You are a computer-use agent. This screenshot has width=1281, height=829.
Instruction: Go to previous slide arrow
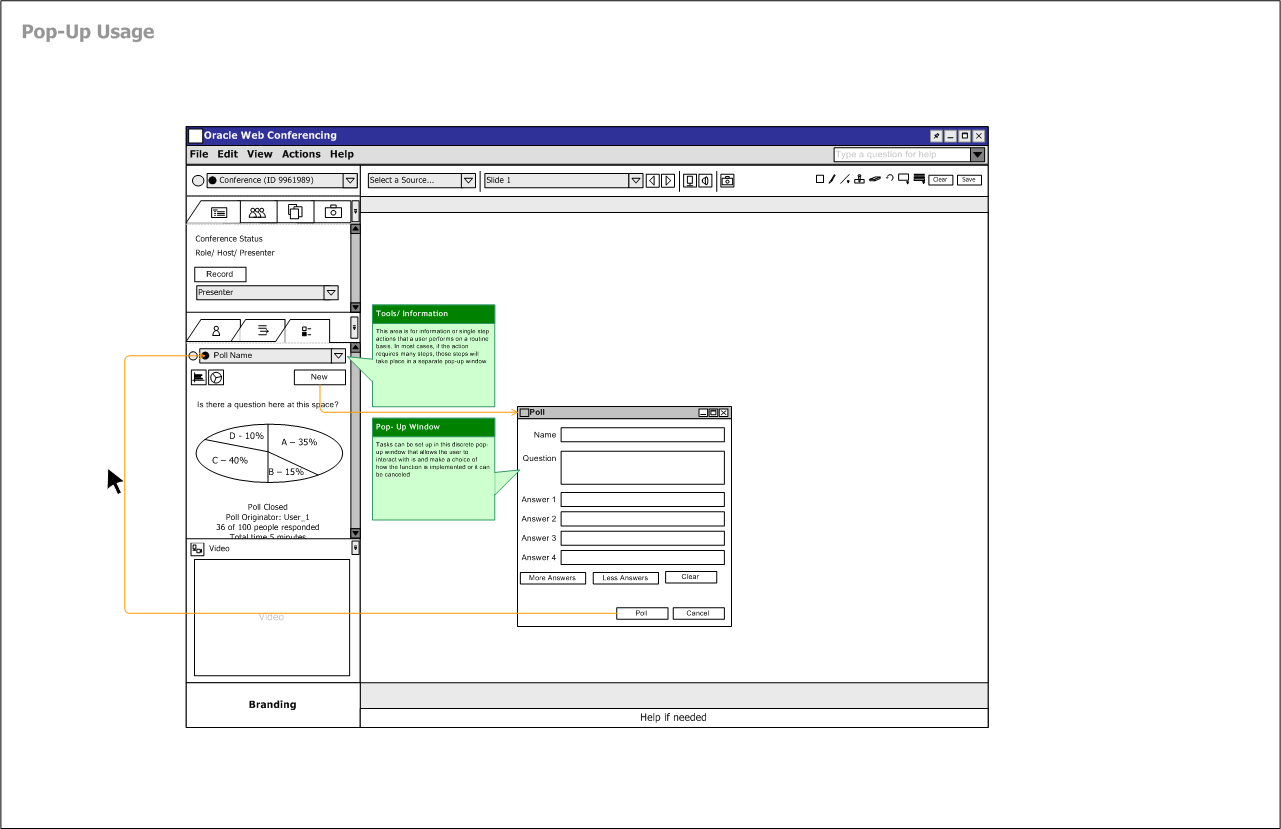(x=652, y=180)
